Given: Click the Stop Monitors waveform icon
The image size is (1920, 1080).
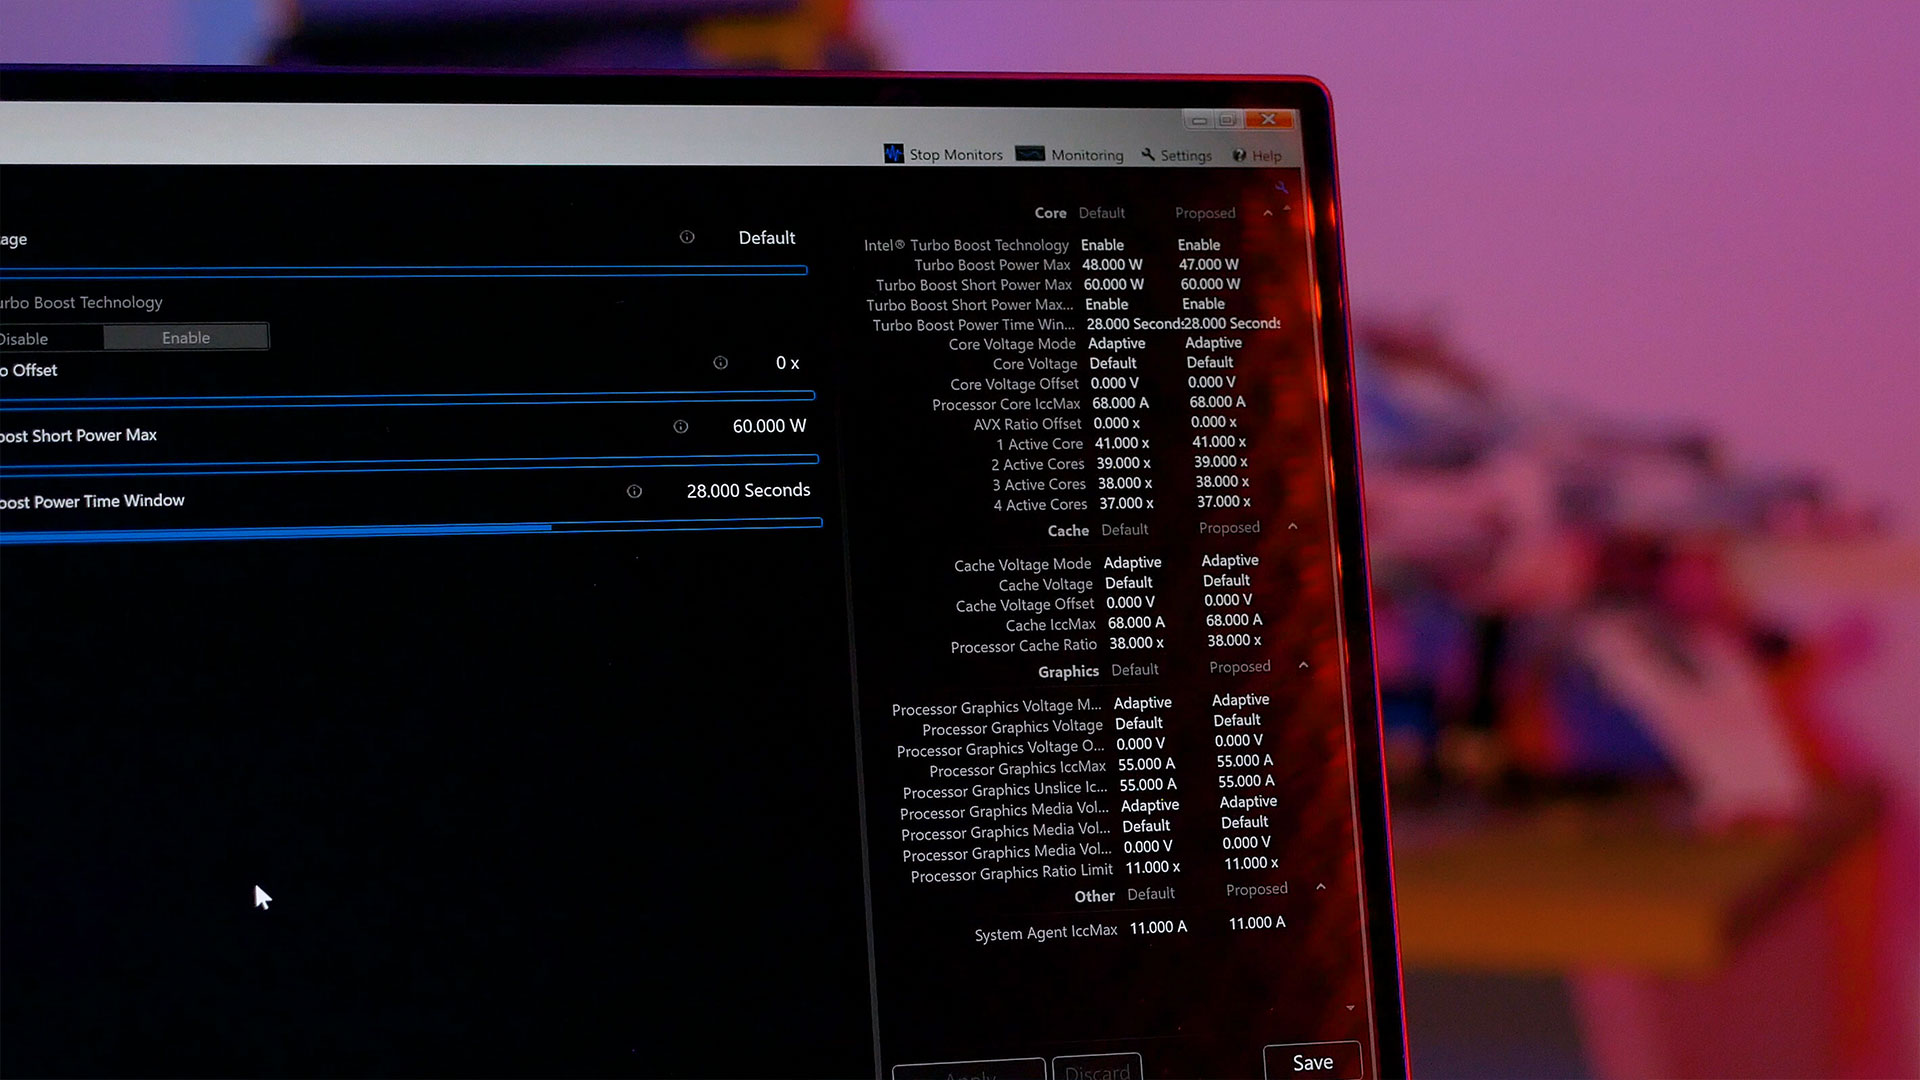Looking at the screenshot, I should pyautogui.click(x=893, y=154).
